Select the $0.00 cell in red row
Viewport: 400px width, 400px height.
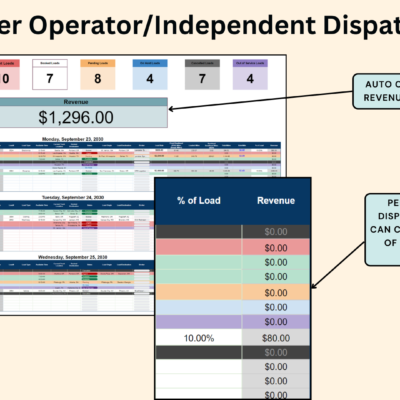pos(276,248)
